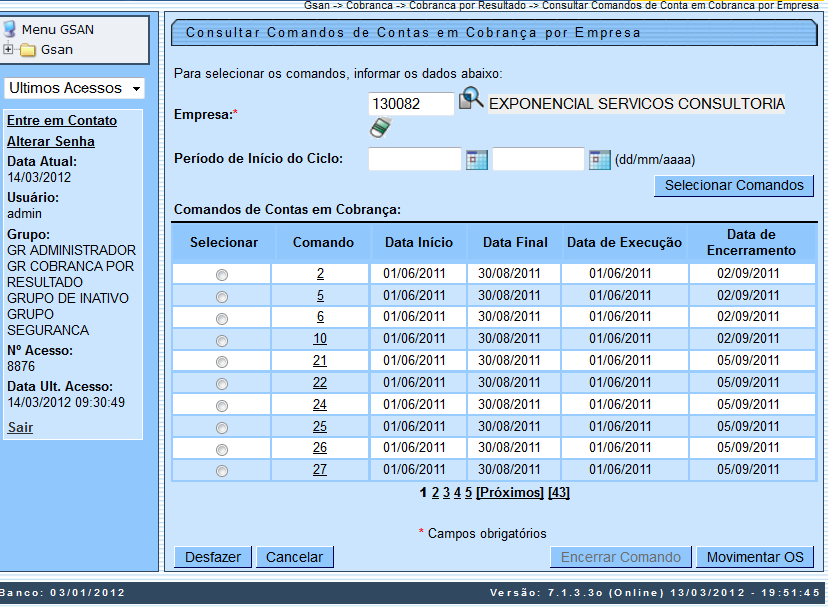Click the Movimentar OS button
The height and width of the screenshot is (608, 828).
pos(755,557)
